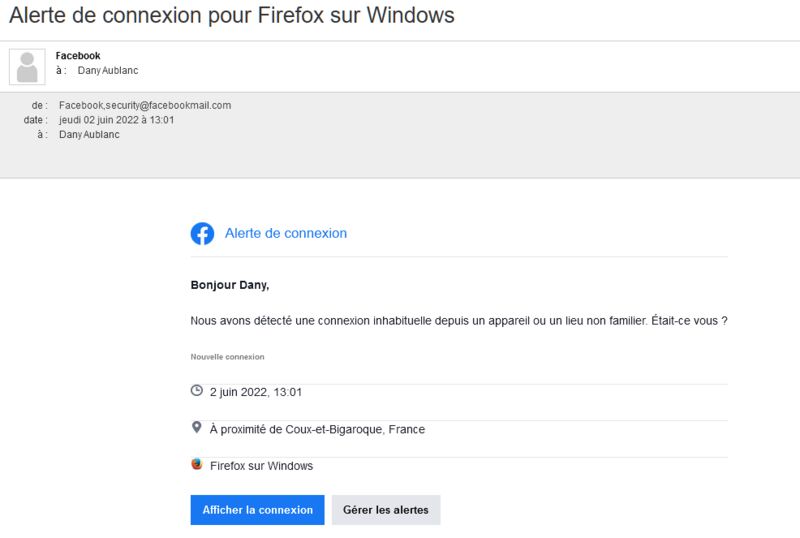Screen dimensions: 800x538
Task: Click the Nouvelle connexion label
Action: [x=228, y=357]
